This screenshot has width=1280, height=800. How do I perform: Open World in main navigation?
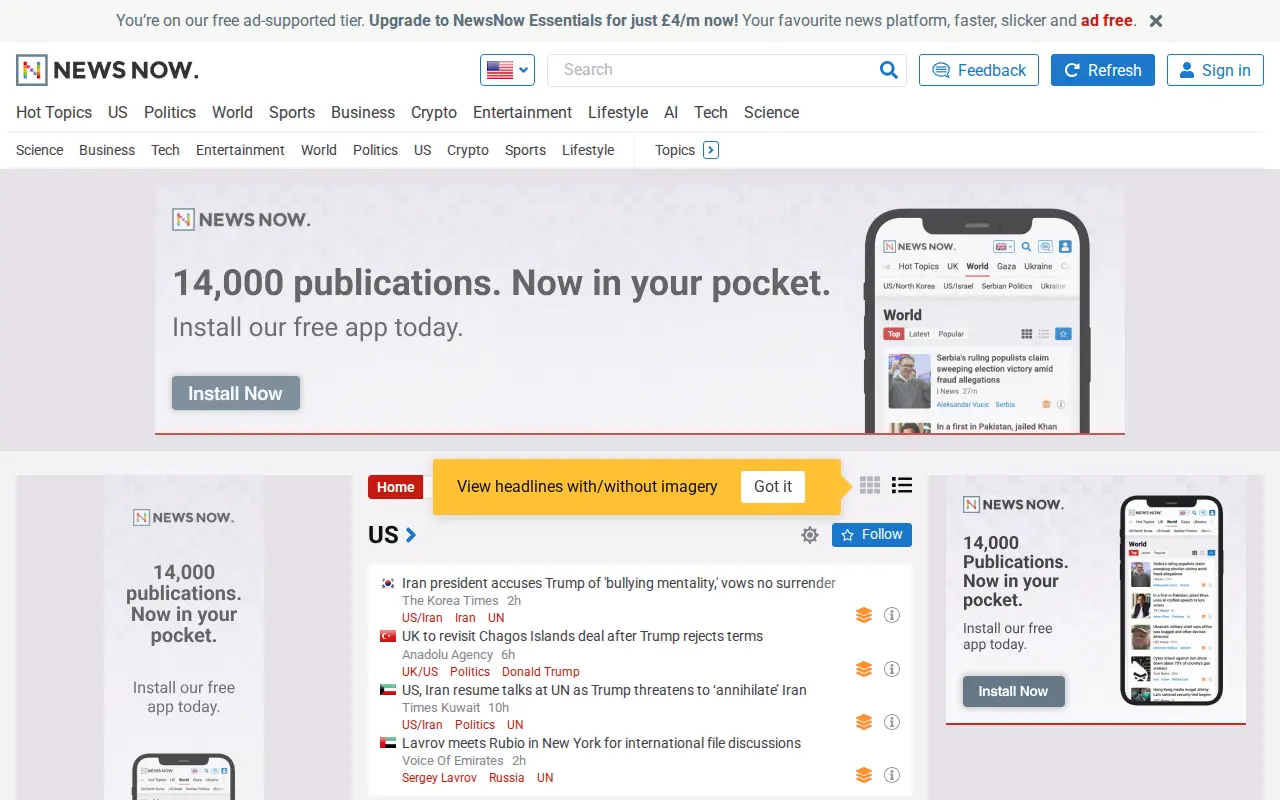(232, 112)
